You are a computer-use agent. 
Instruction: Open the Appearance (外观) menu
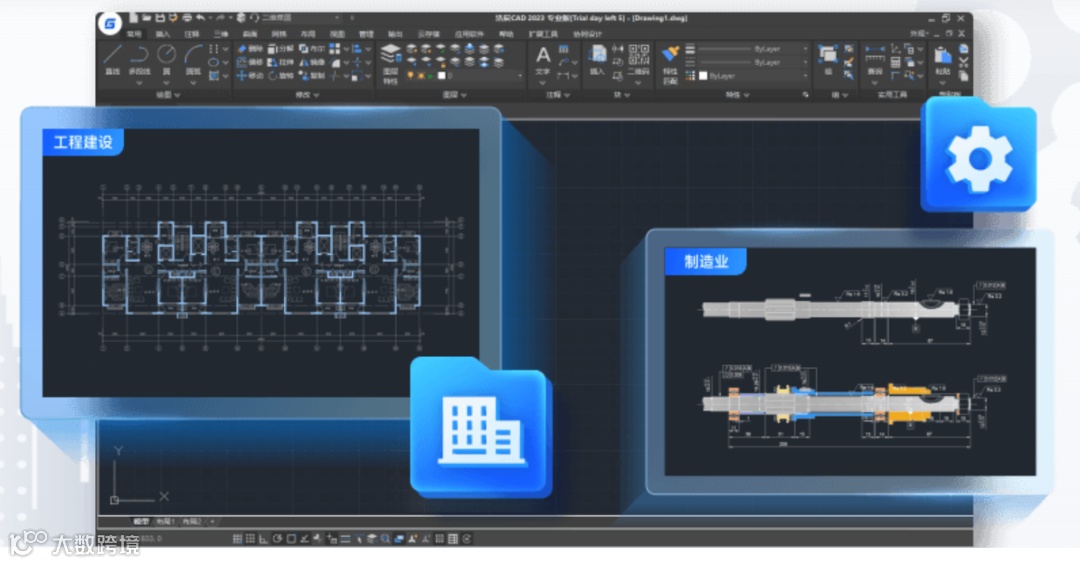(x=920, y=33)
